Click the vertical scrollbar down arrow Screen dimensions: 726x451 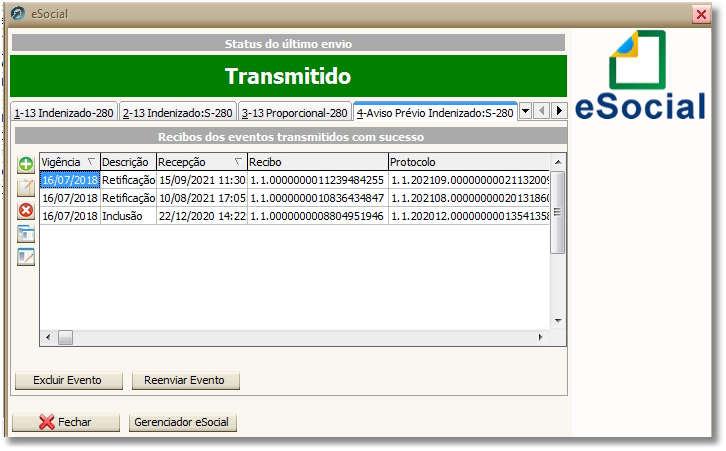[x=558, y=321]
